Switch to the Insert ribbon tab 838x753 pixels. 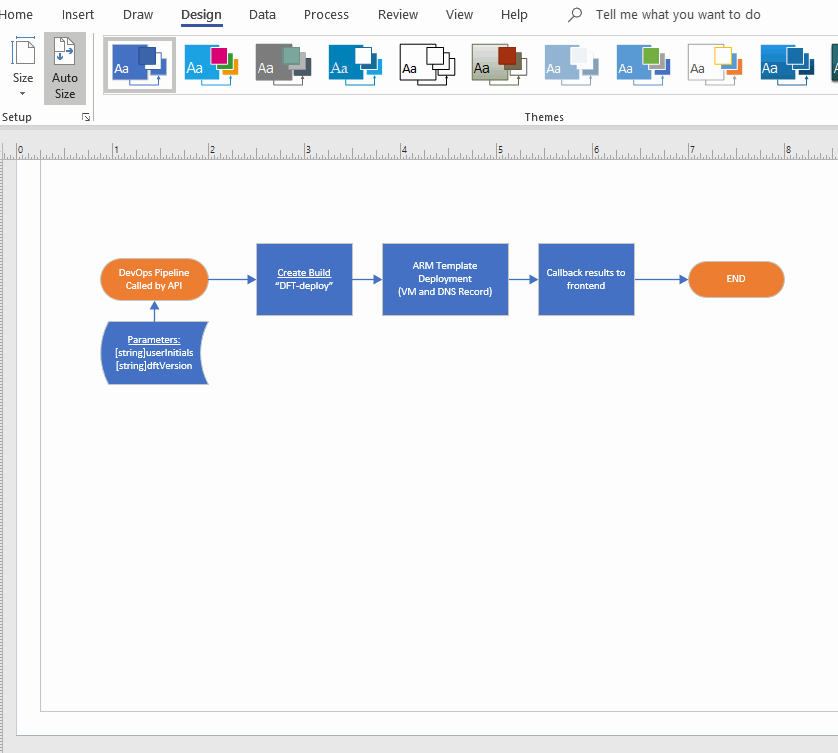pyautogui.click(x=78, y=15)
